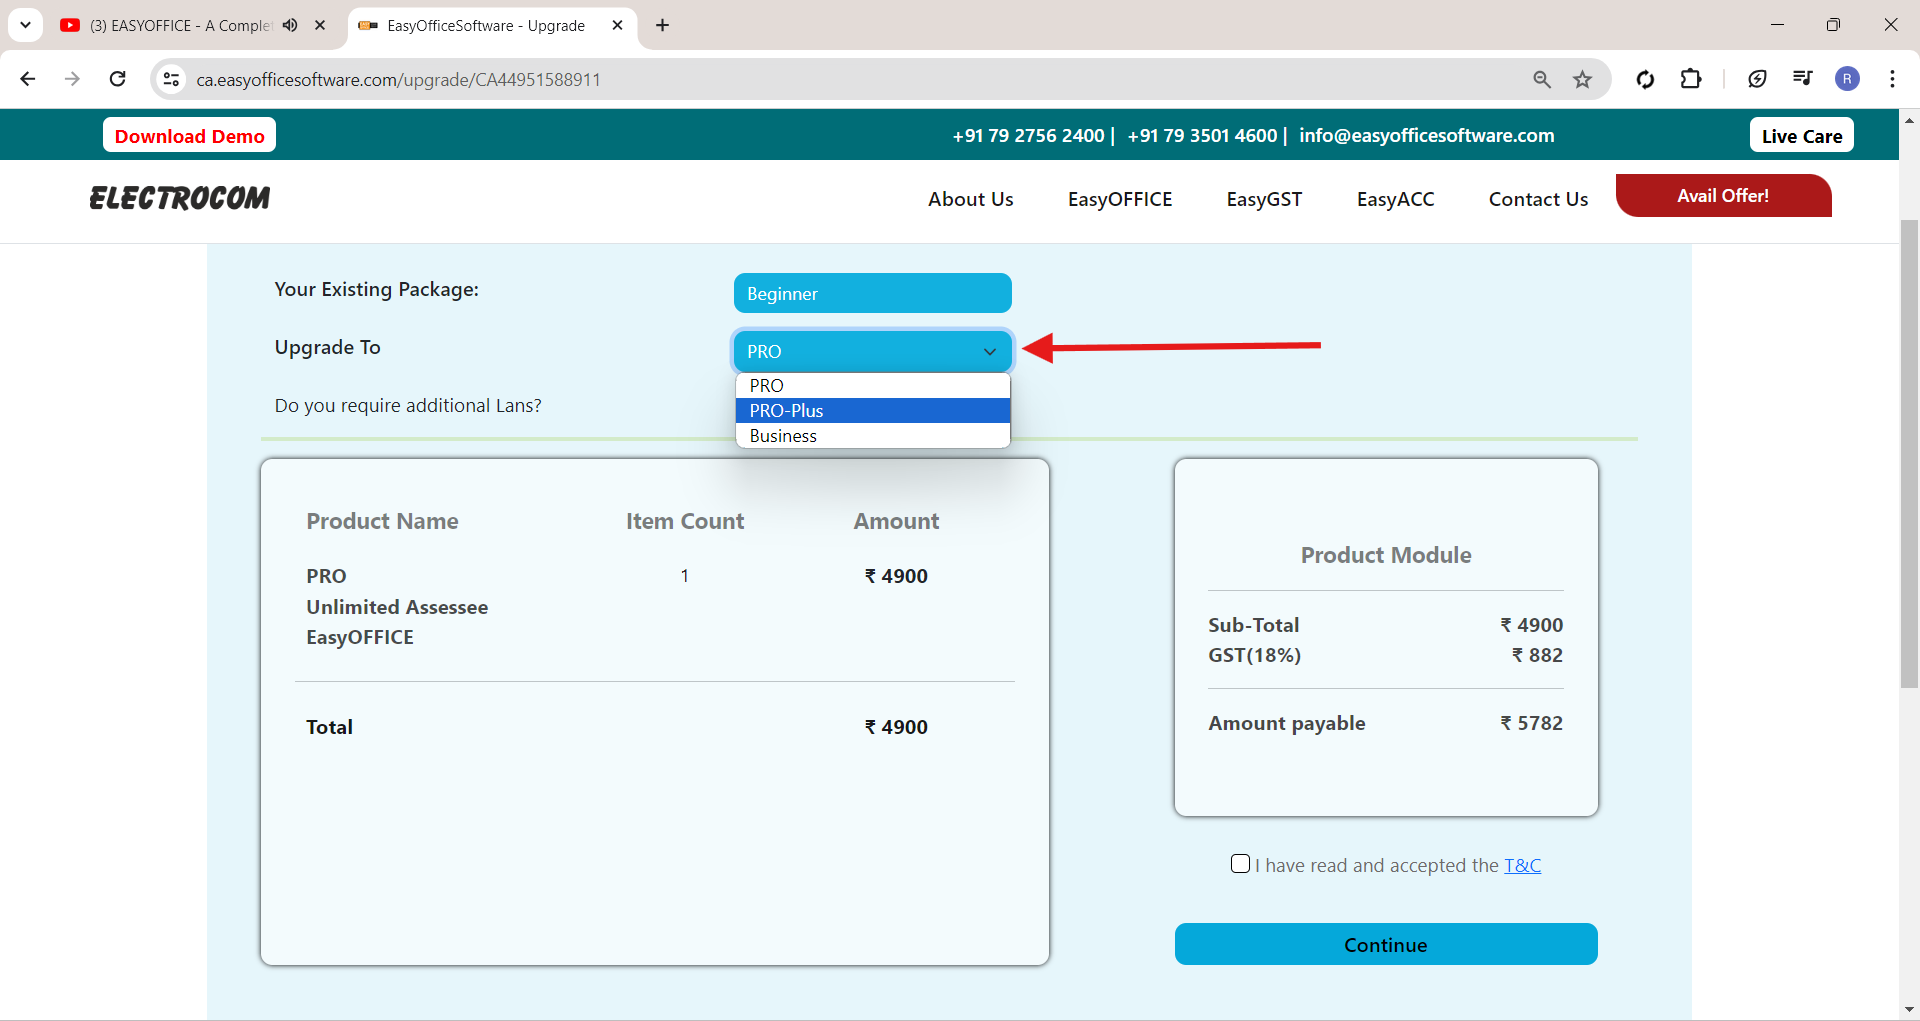Open the Chrome three-dot menu

(1892, 79)
